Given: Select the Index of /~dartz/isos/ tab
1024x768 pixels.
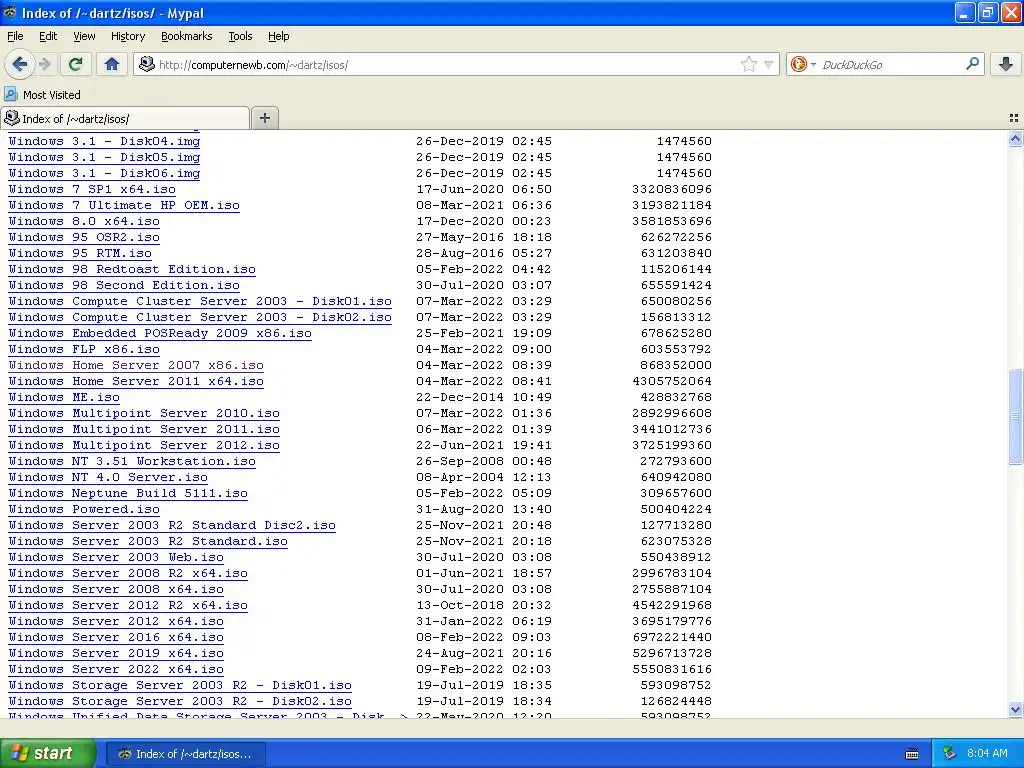Looking at the screenshot, I should 125,118.
